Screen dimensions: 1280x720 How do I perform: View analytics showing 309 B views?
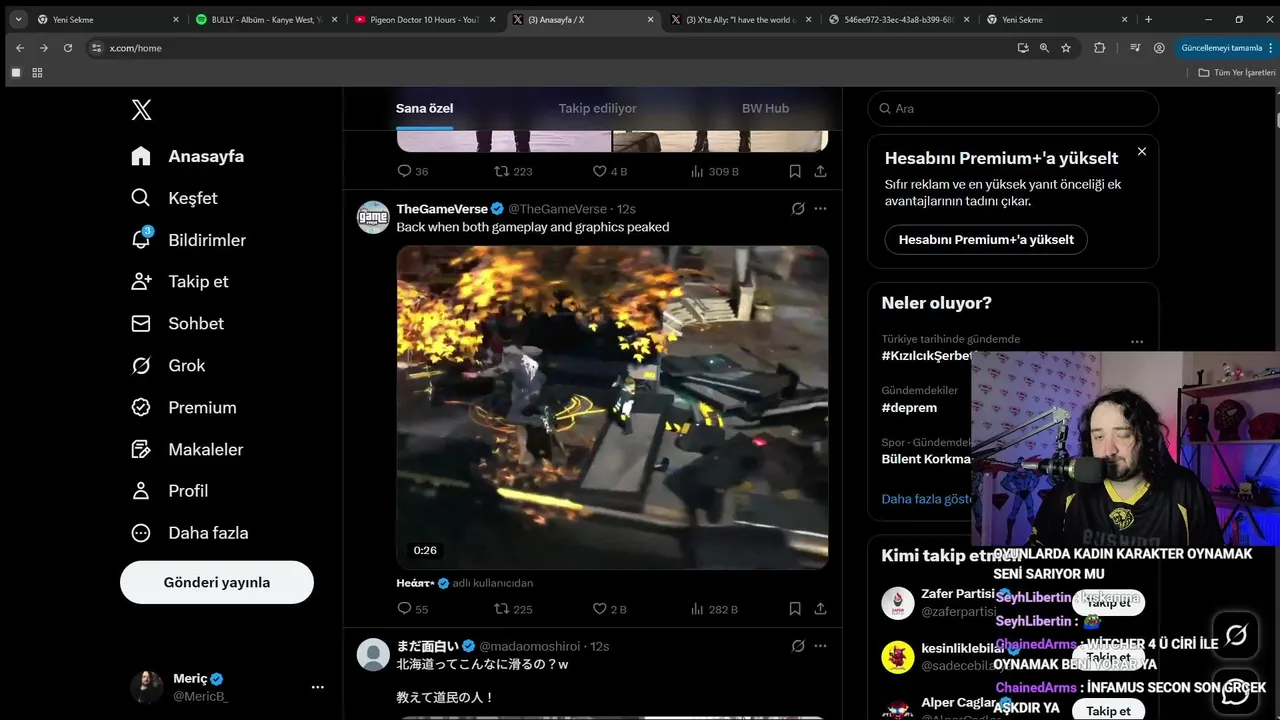714,171
